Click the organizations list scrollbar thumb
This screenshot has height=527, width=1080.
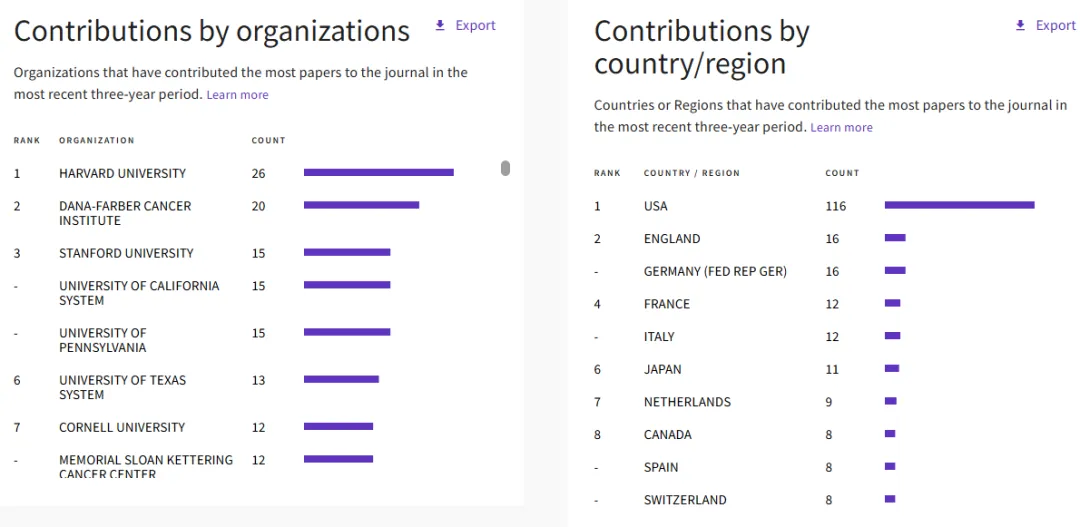click(x=506, y=168)
